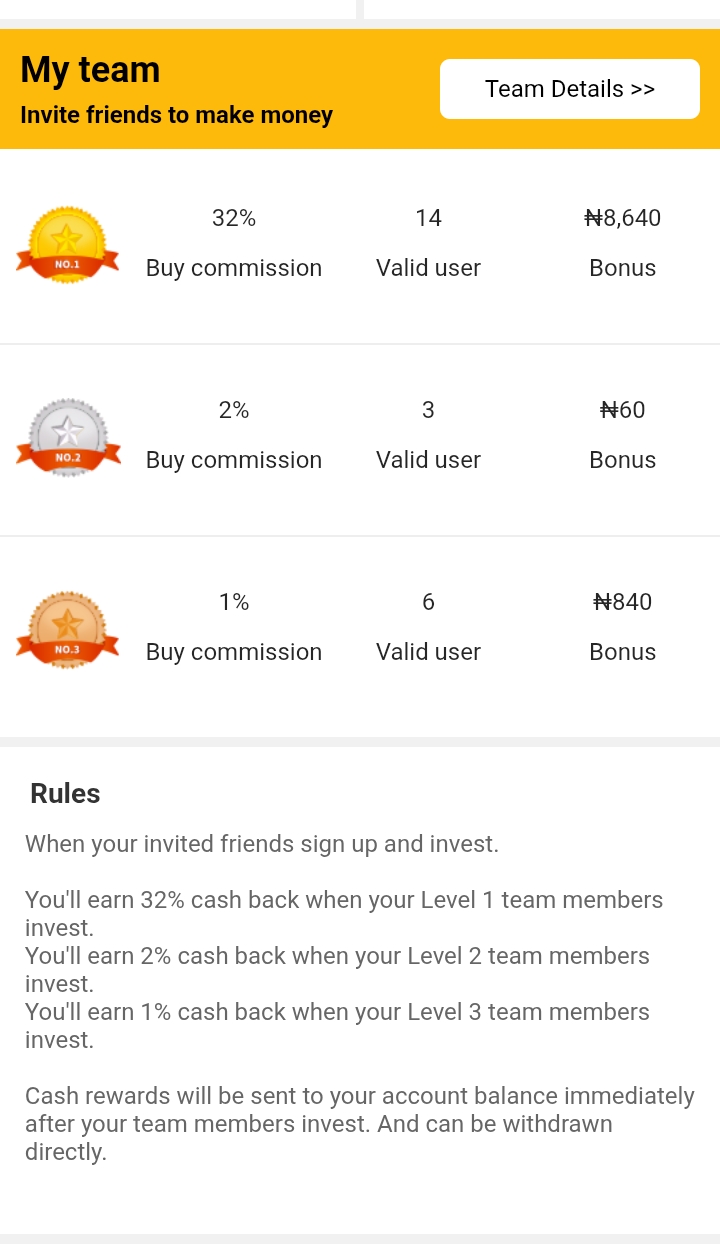This screenshot has width=720, height=1244.
Task: Tap the 6 Valid user count
Action: tap(428, 602)
